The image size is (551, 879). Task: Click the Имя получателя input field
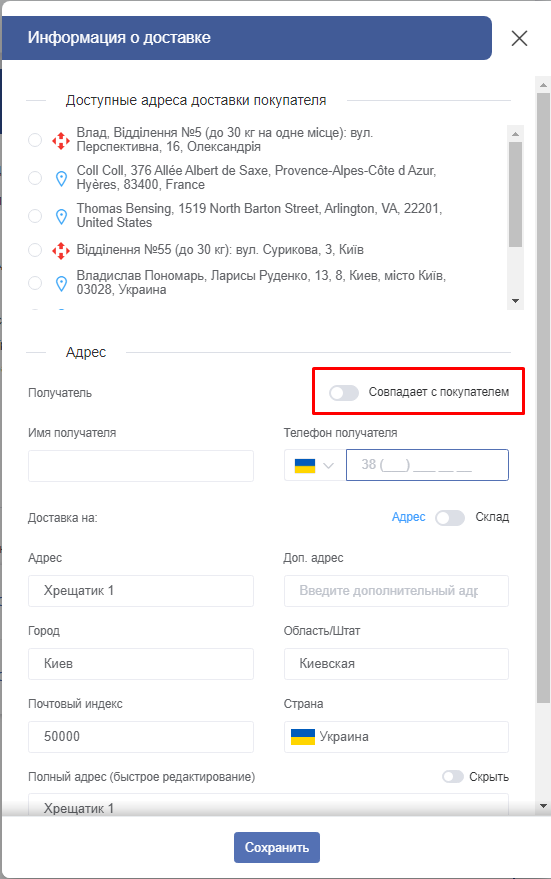pos(141,466)
